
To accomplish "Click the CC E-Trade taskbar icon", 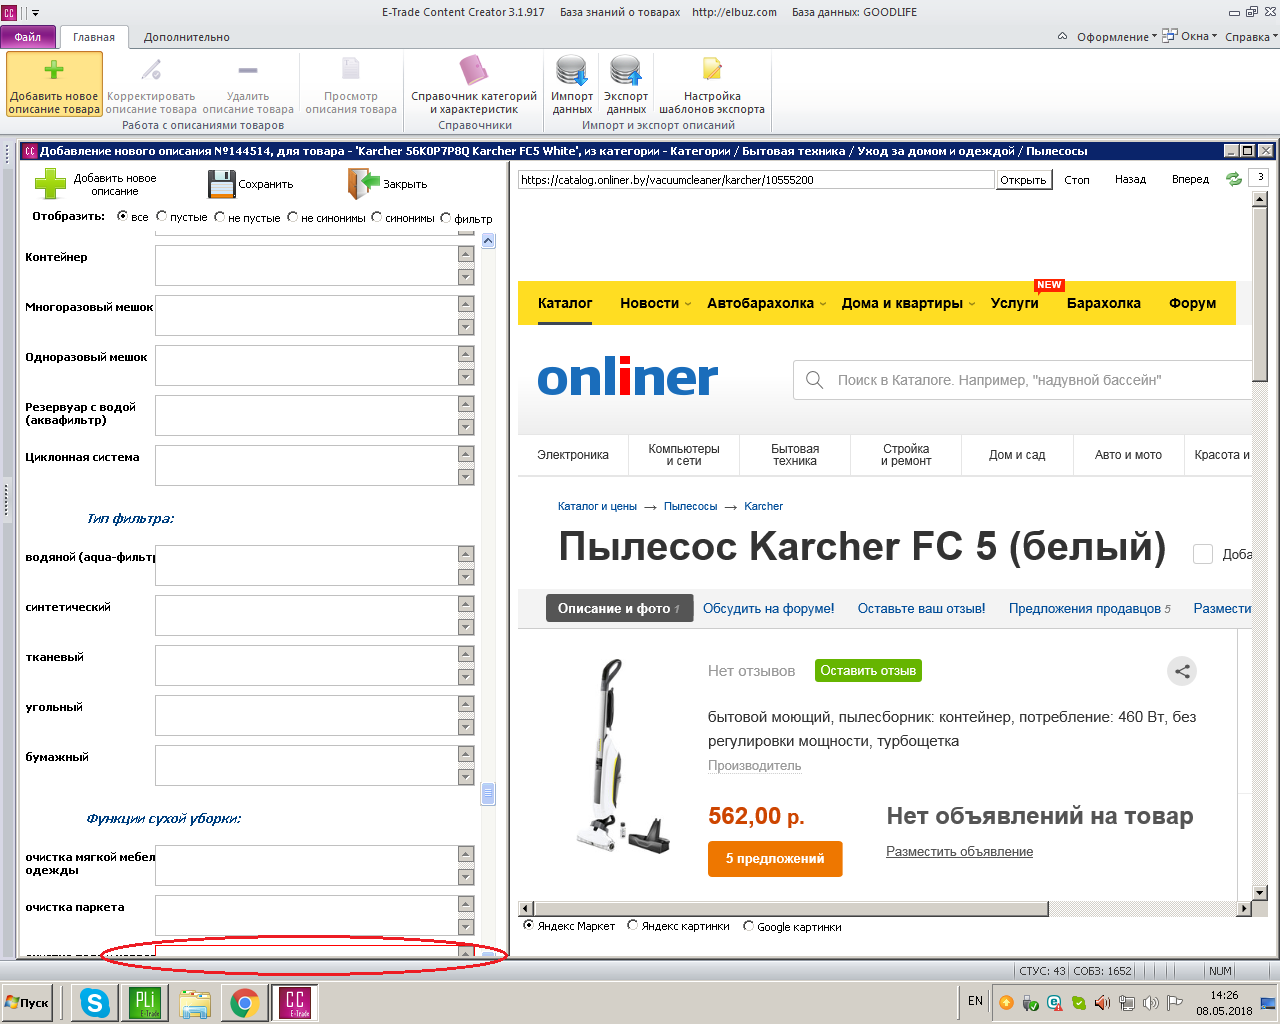I will point(295,1003).
